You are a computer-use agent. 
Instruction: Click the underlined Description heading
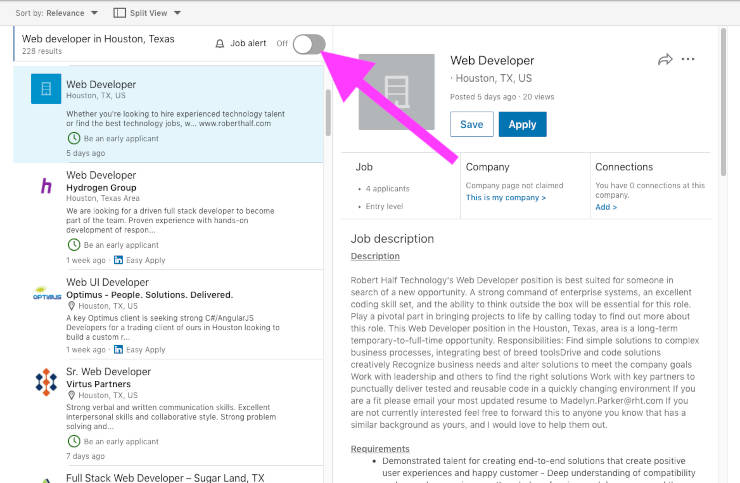[x=375, y=256]
